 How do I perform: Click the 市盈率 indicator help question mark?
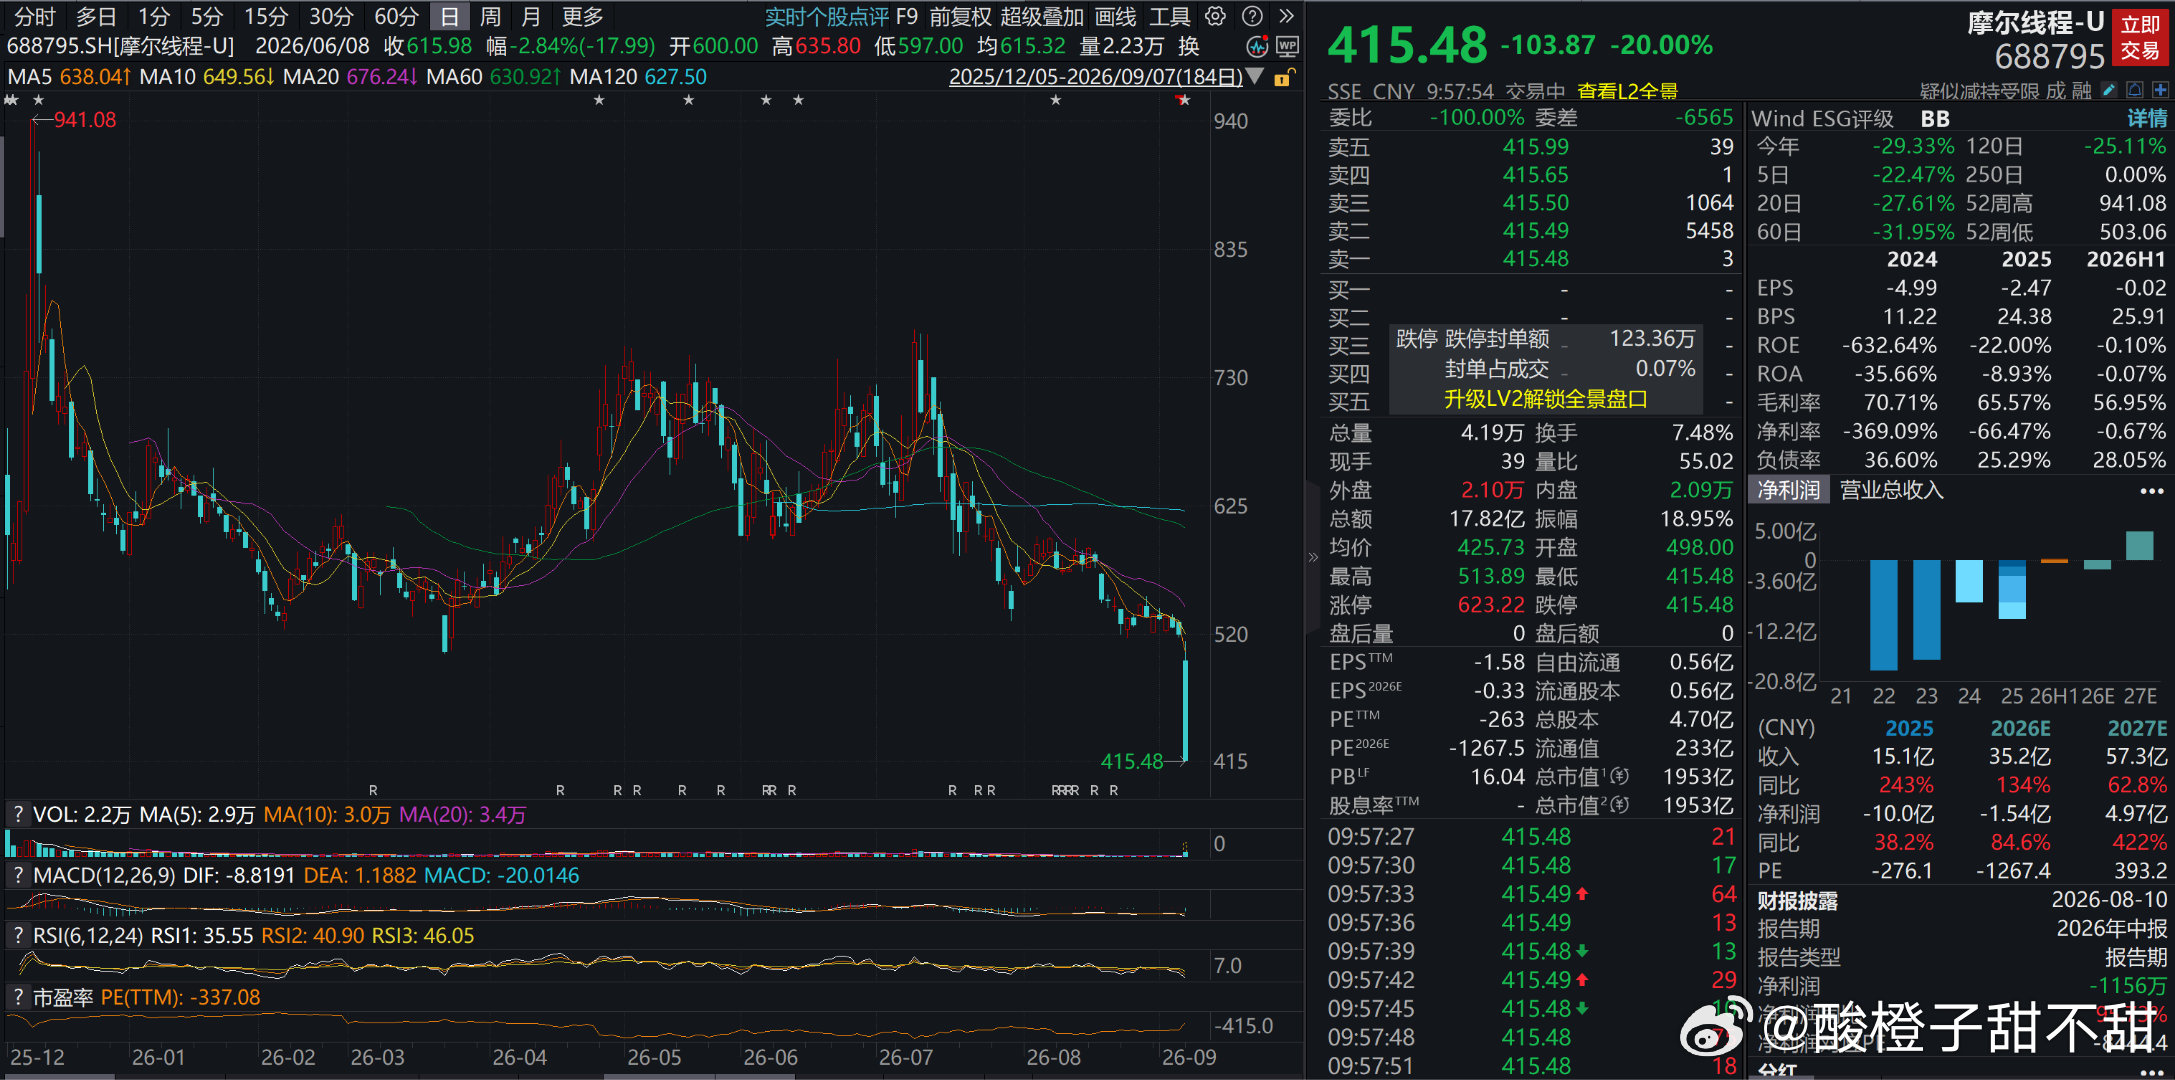[18, 997]
